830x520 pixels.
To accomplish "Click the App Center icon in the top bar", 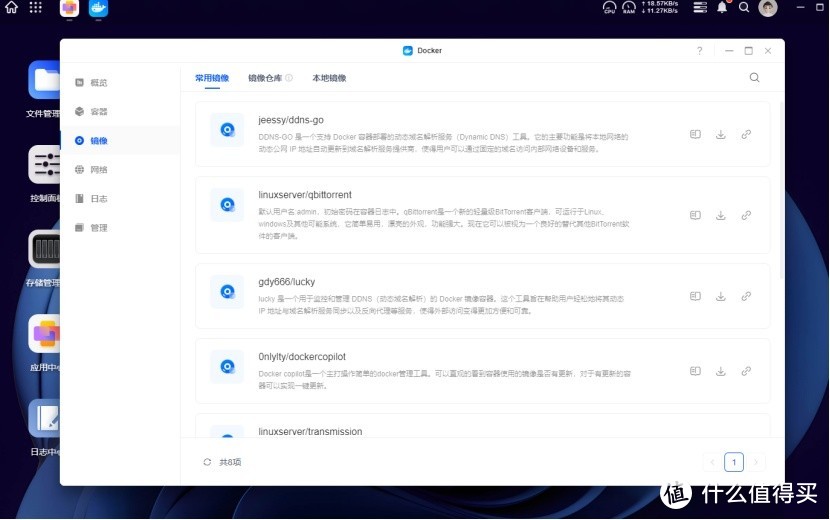I will (x=69, y=8).
